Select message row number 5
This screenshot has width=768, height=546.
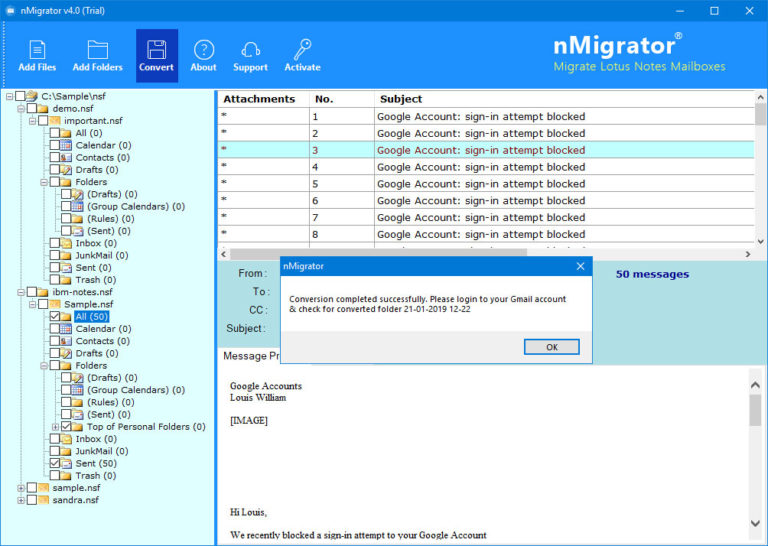pos(486,184)
